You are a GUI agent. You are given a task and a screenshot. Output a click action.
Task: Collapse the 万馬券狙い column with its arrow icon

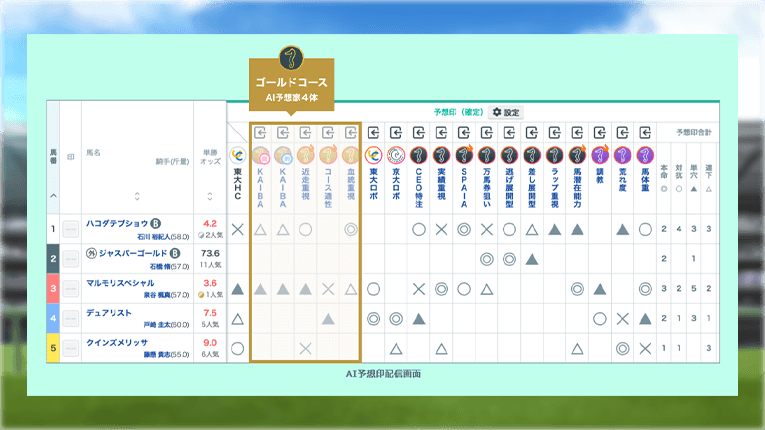coord(486,132)
